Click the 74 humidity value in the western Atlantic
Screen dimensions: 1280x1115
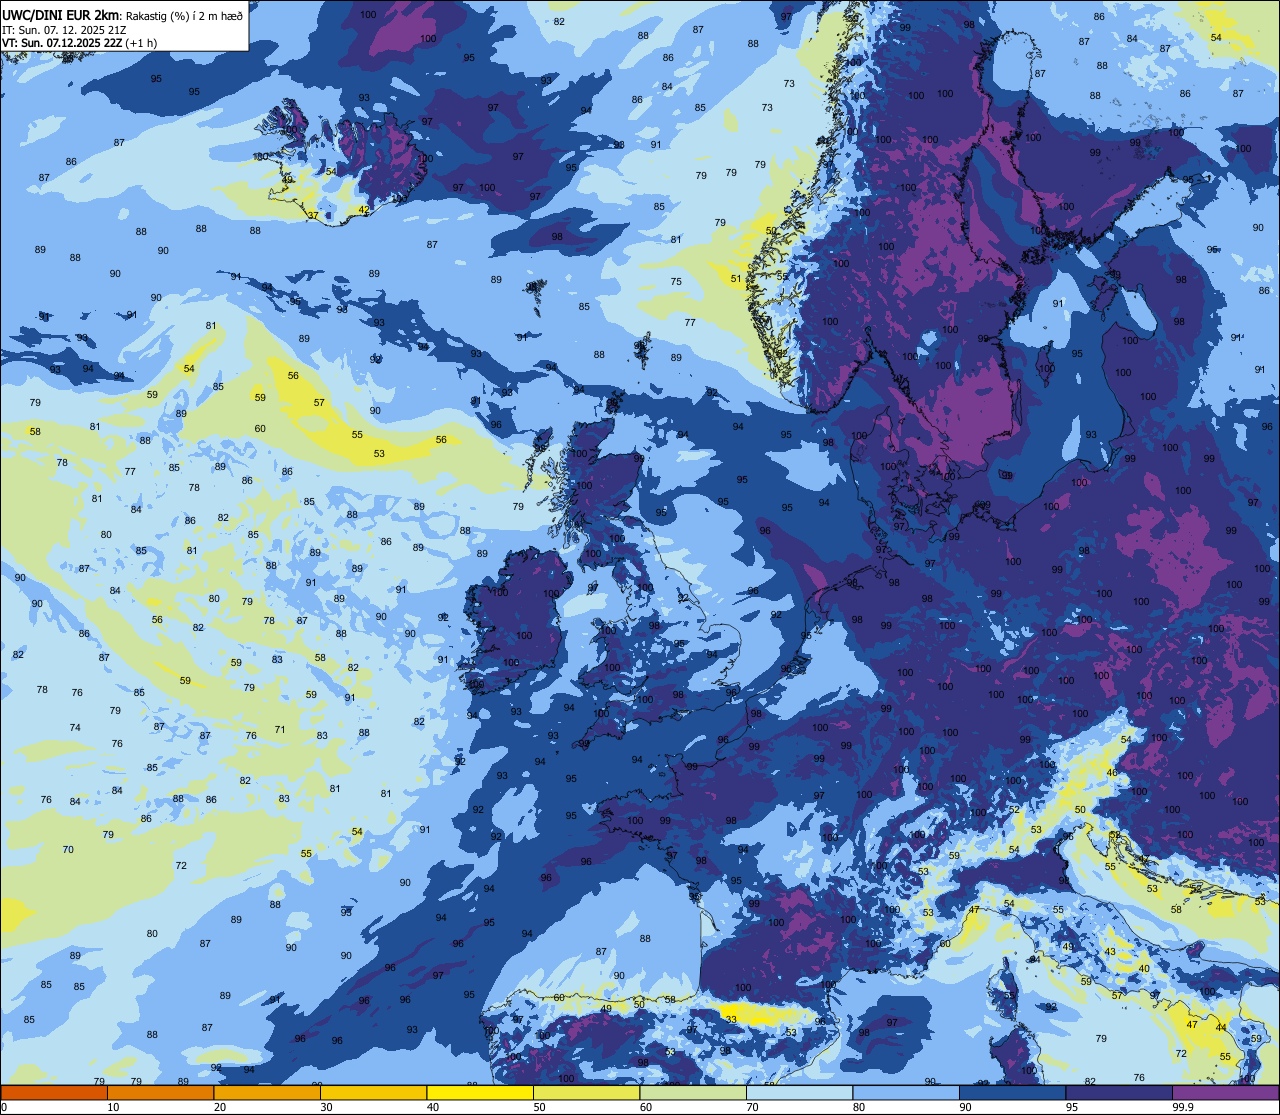point(75,727)
